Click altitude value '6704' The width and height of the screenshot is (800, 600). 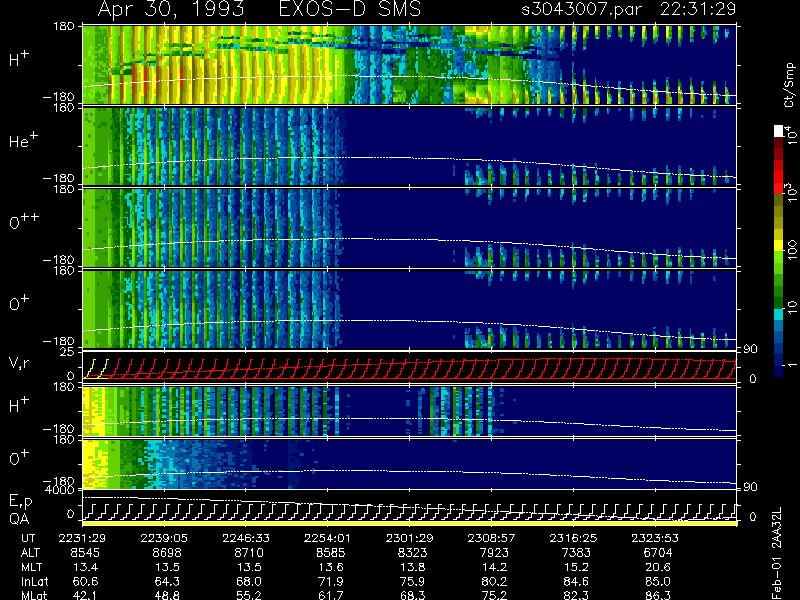point(658,553)
